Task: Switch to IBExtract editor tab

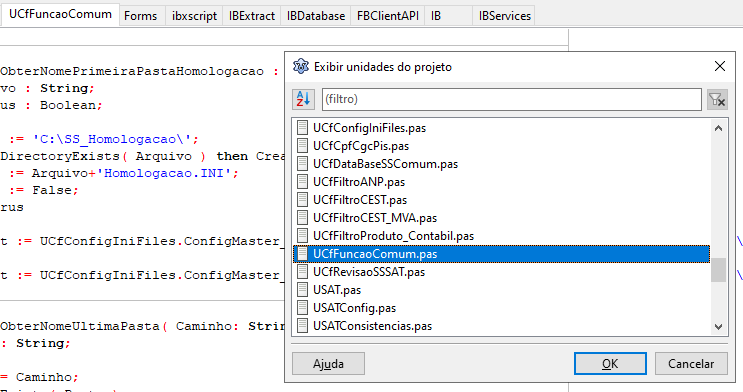Action: [252, 16]
